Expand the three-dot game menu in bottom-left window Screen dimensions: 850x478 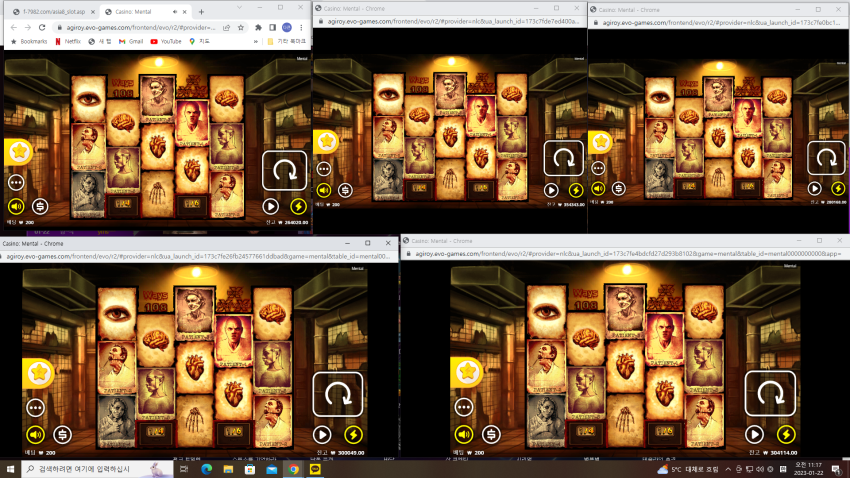click(x=35, y=408)
